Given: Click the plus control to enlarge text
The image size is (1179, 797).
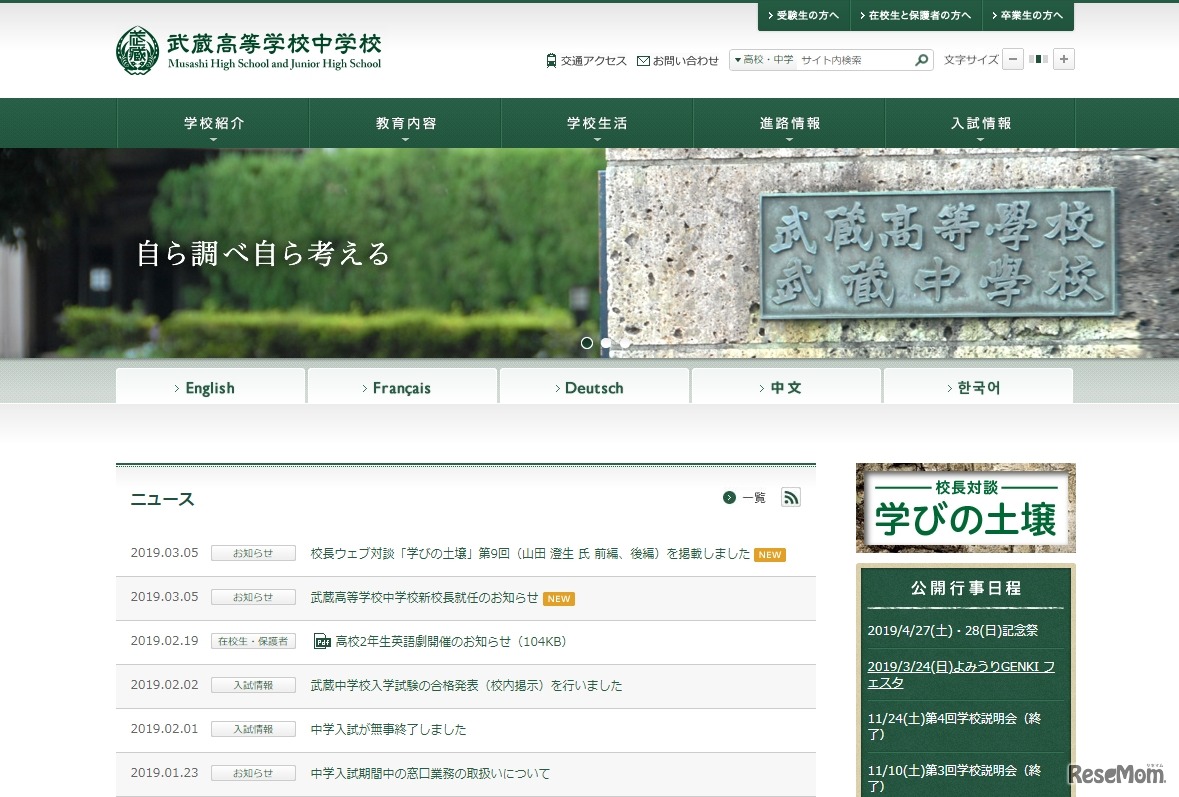Looking at the screenshot, I should pyautogui.click(x=1063, y=59).
